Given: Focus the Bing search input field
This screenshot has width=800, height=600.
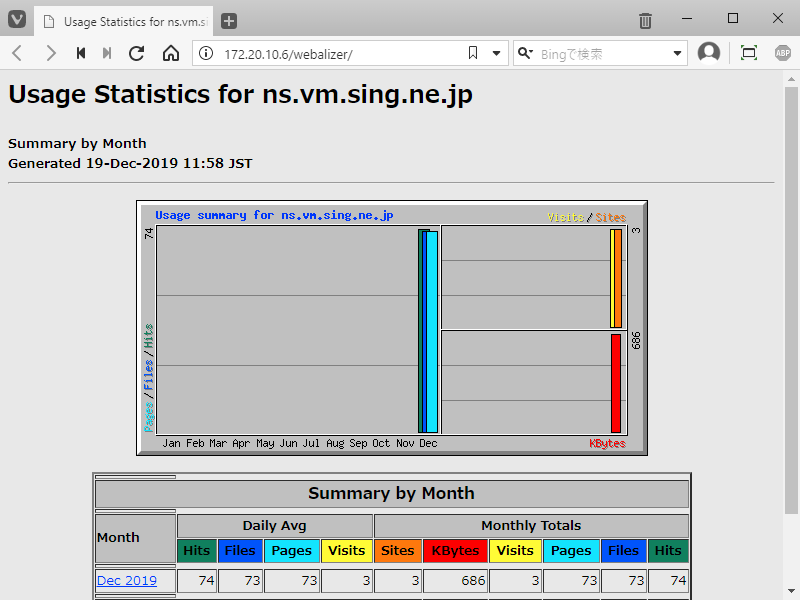Looking at the screenshot, I should (600, 53).
